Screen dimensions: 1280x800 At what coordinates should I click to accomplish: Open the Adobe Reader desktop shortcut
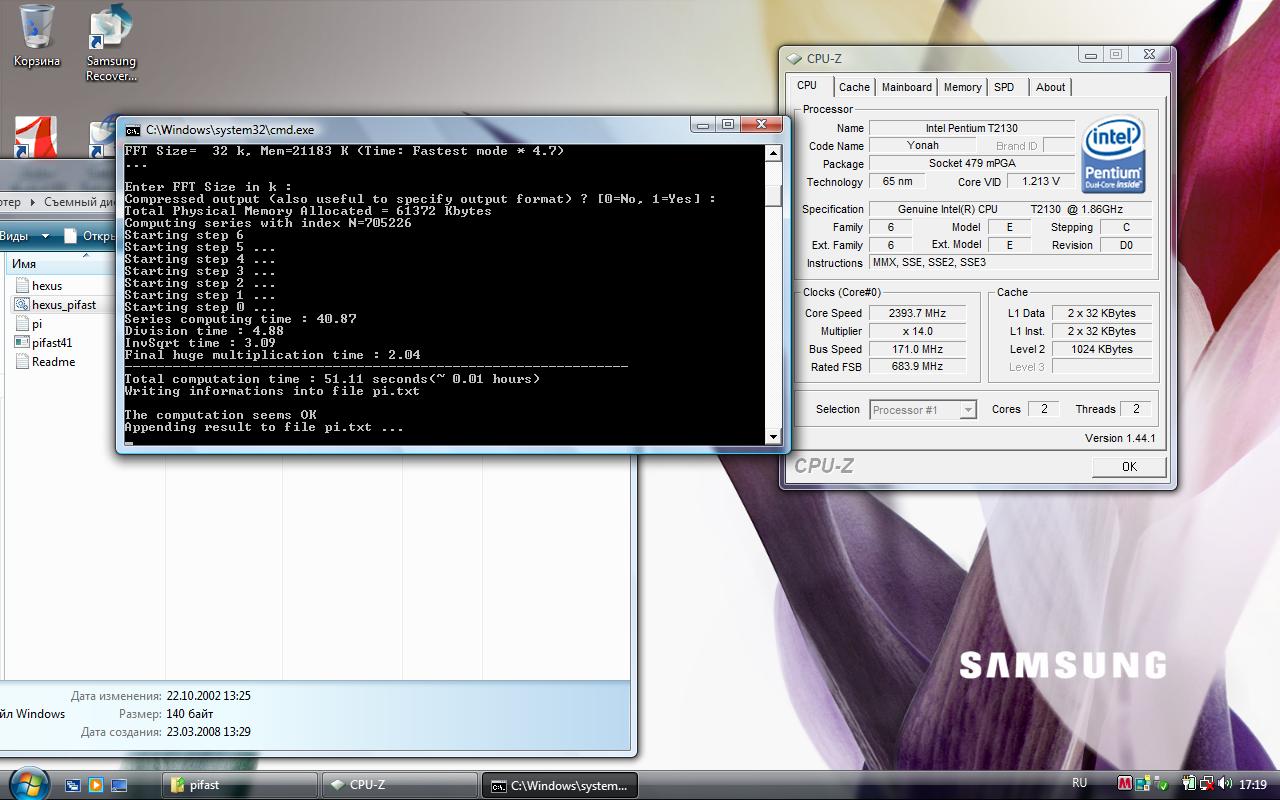(36, 137)
